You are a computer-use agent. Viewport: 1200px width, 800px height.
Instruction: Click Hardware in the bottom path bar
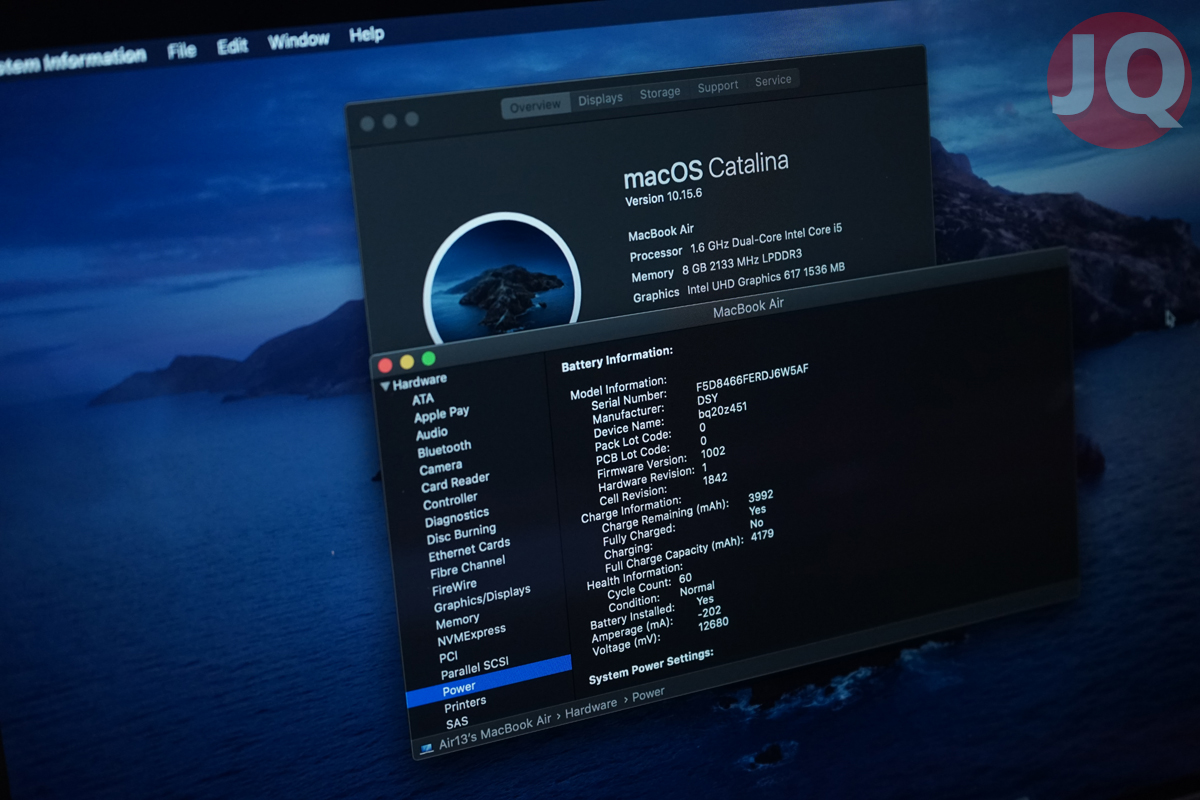591,707
